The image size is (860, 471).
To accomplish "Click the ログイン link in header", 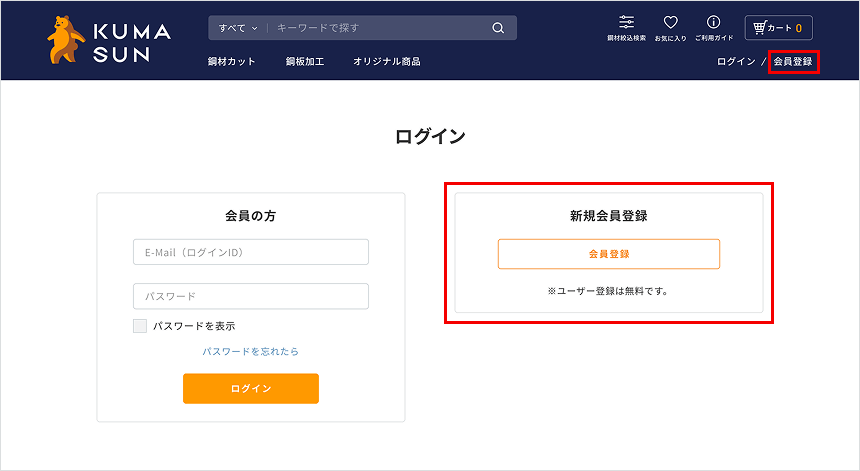I will (x=736, y=62).
